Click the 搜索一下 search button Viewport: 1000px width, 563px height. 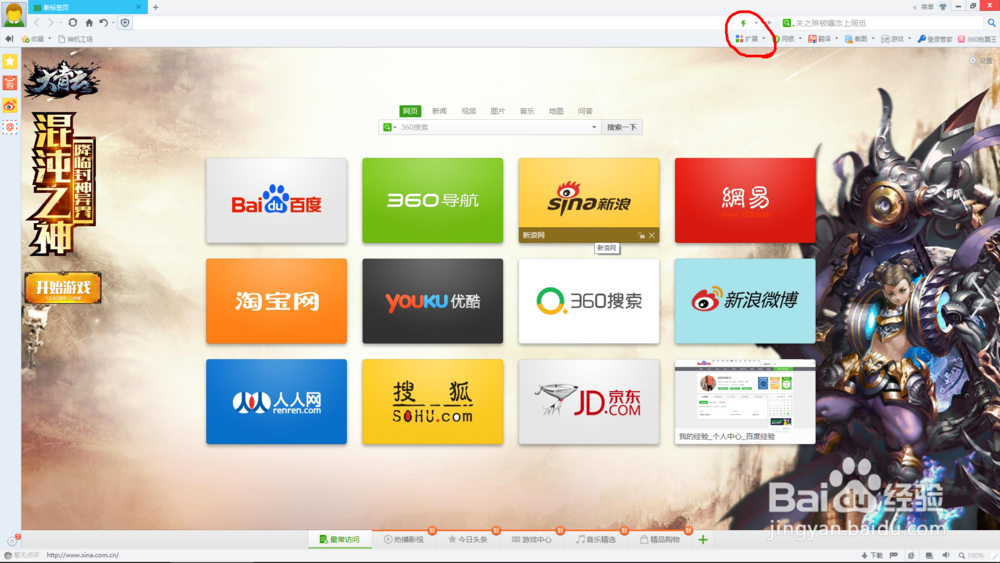click(x=622, y=128)
